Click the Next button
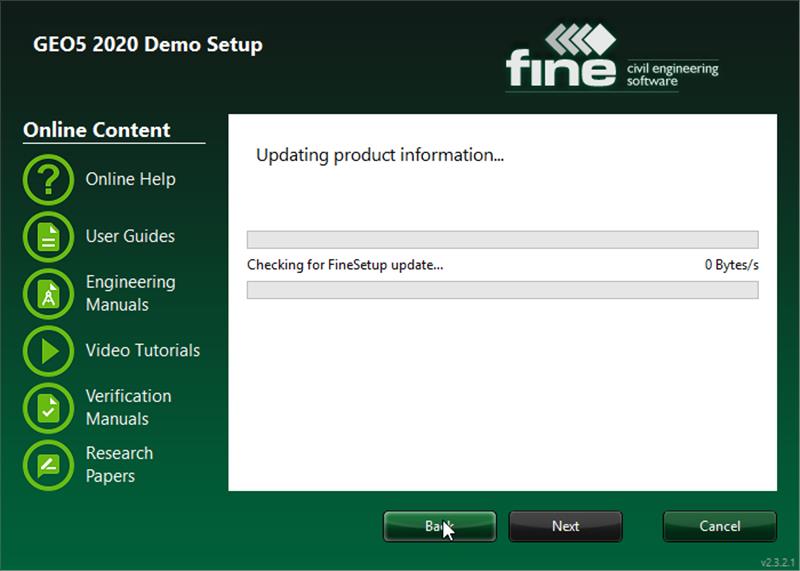Image resolution: width=800 pixels, height=571 pixels. 565,526
